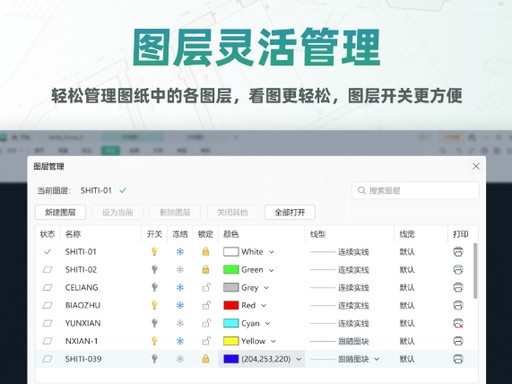Viewport: 512px width, 384px height.
Task: Click the status icon of SHITI-02
Action: [48, 269]
